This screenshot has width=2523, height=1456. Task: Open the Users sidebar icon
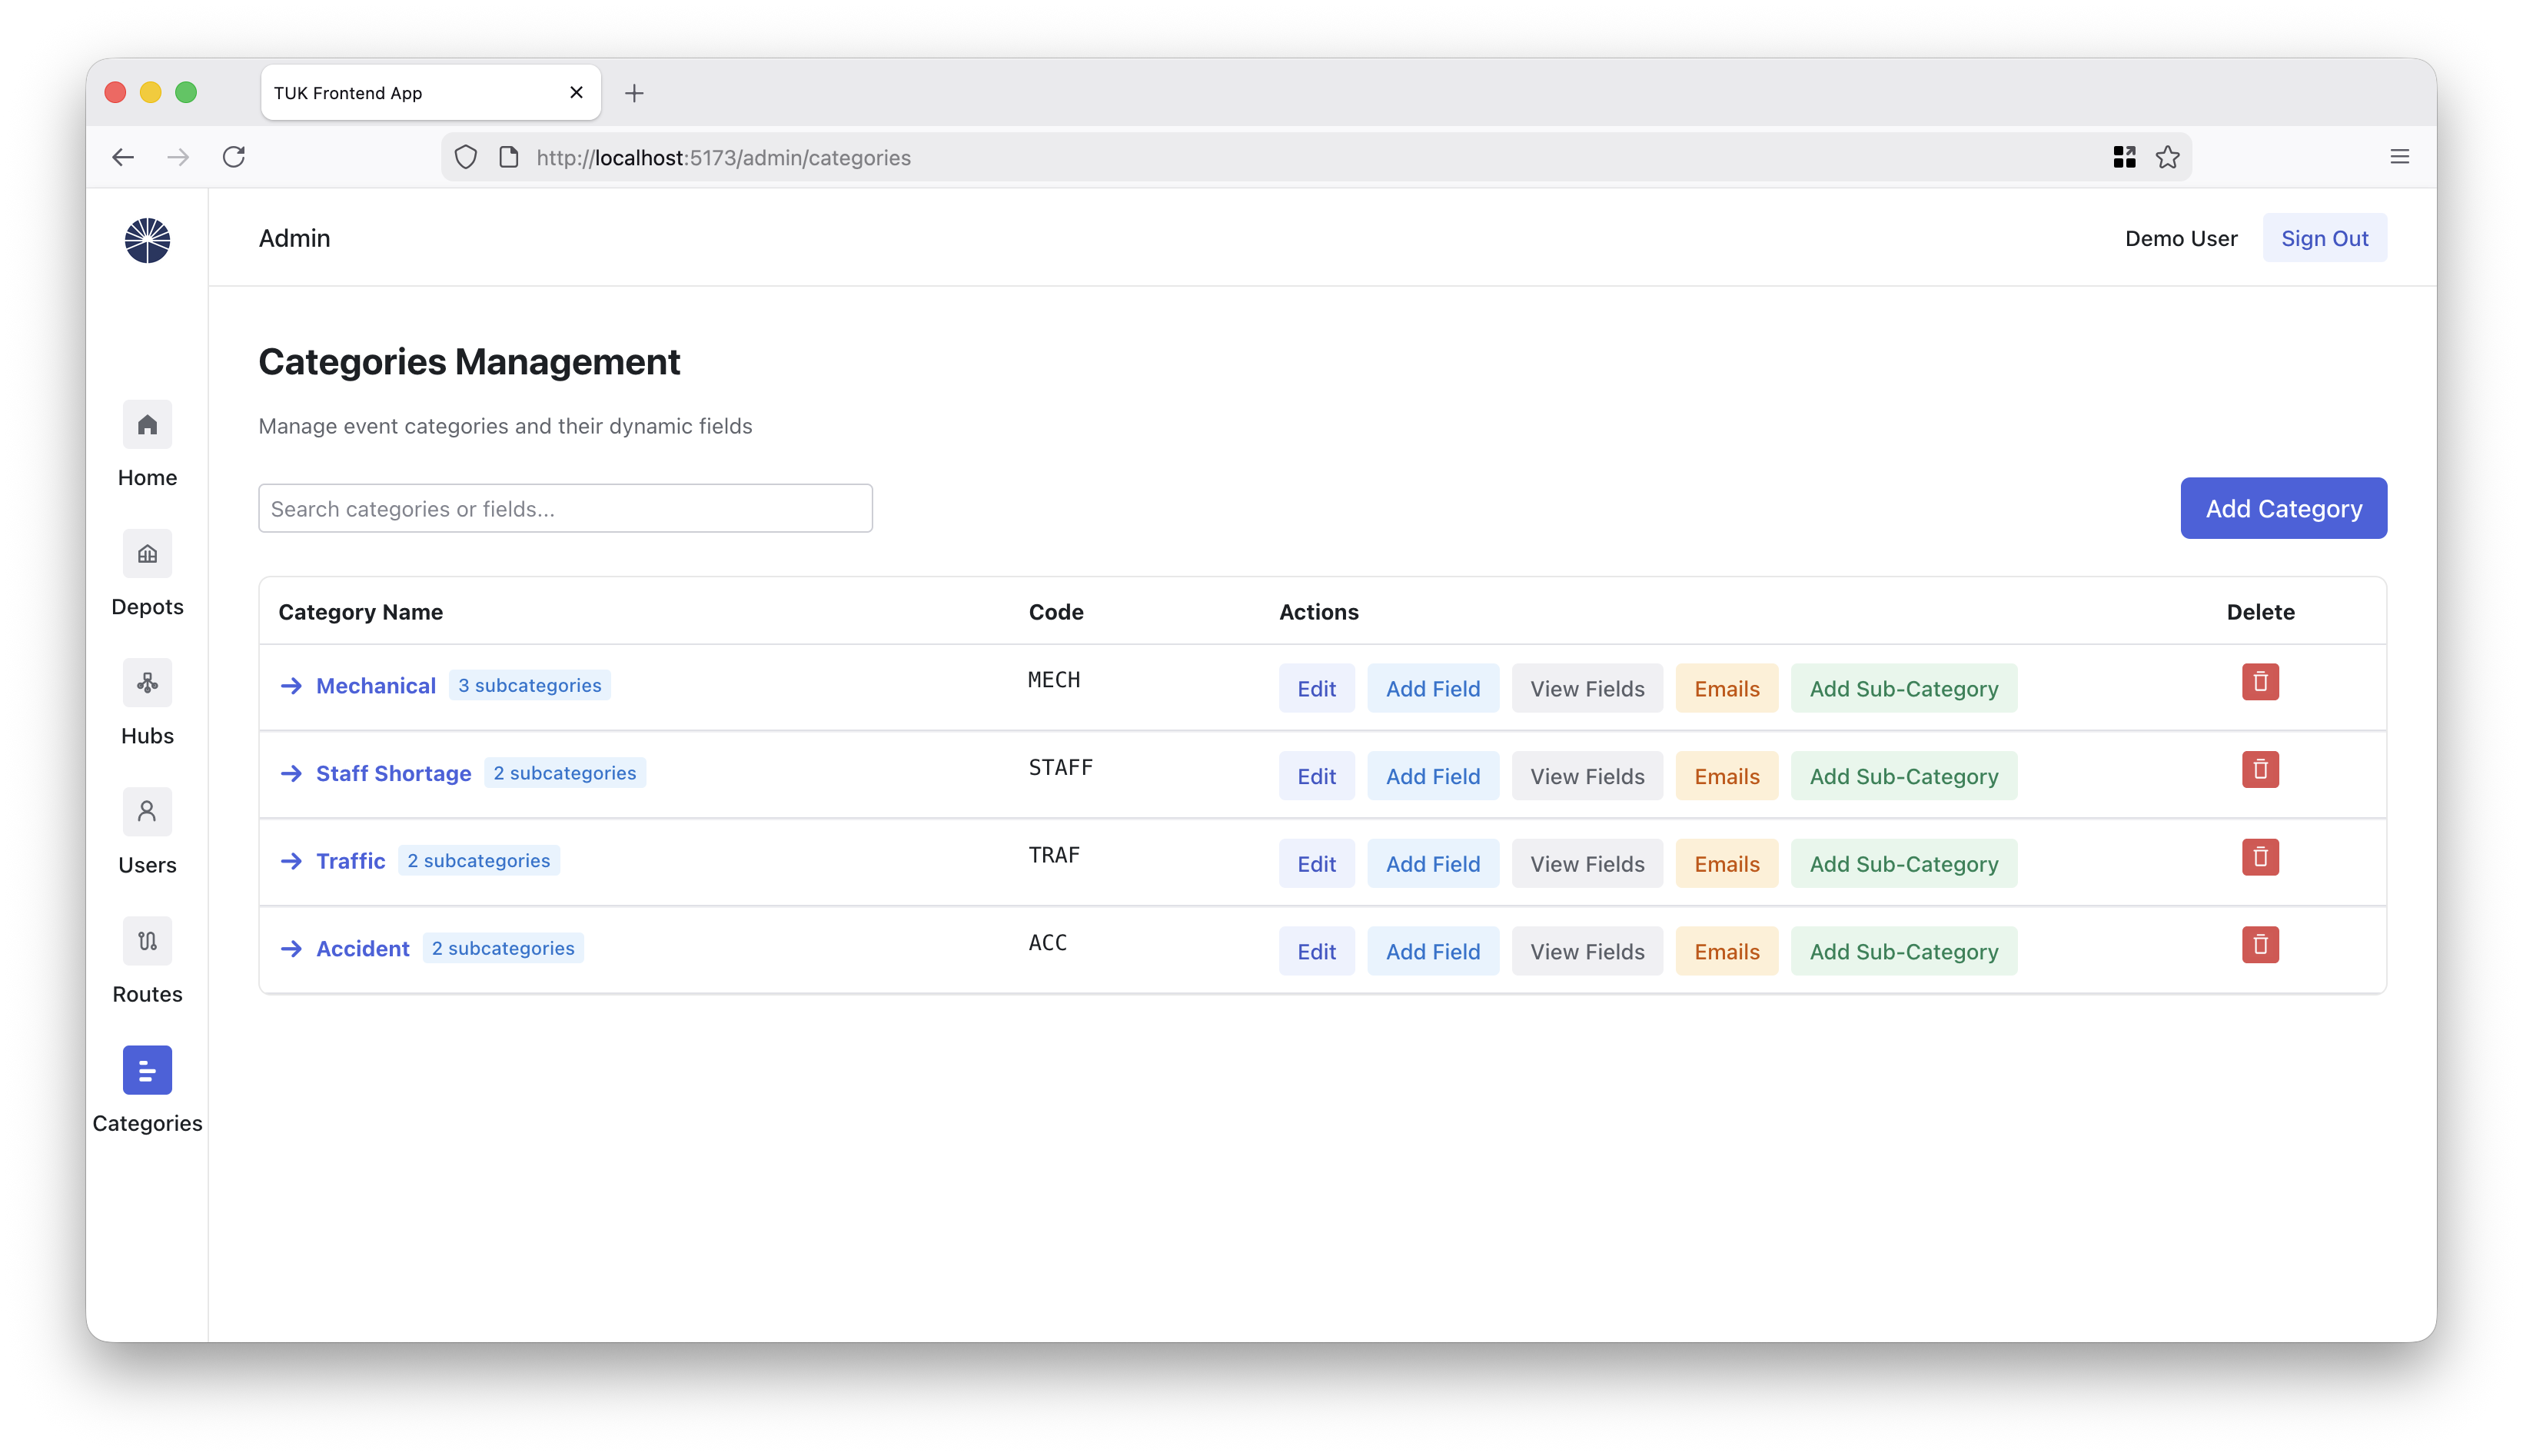tap(147, 812)
